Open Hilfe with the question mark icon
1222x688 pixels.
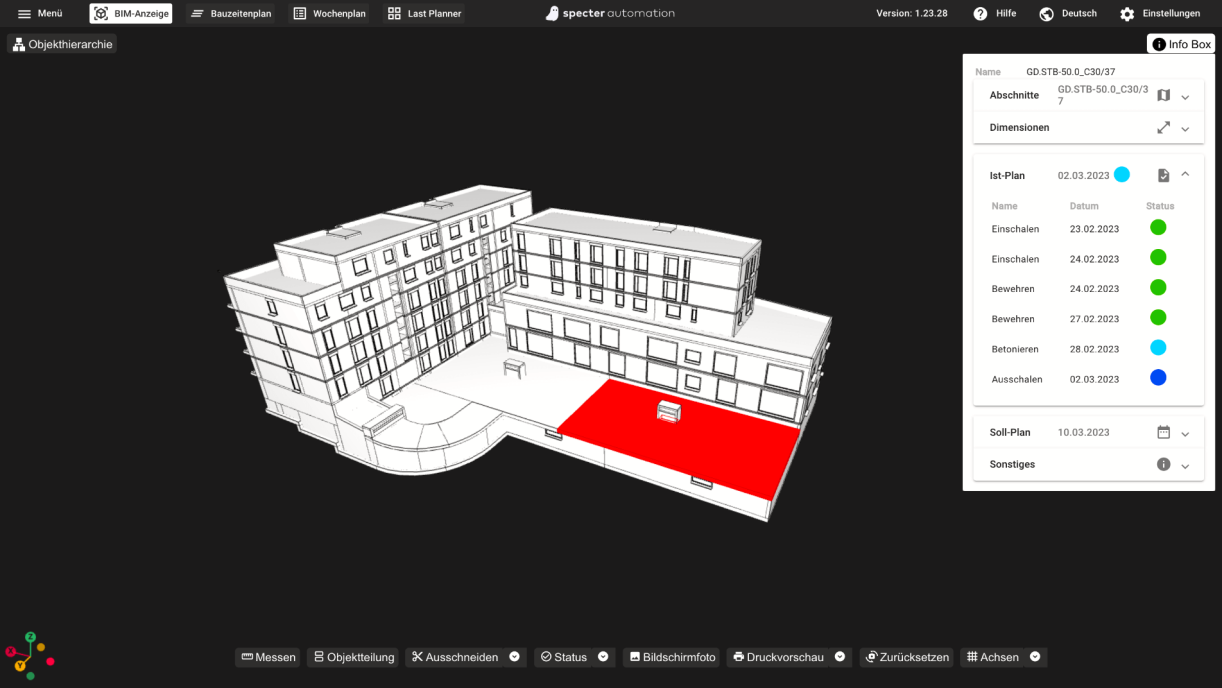[x=981, y=14]
